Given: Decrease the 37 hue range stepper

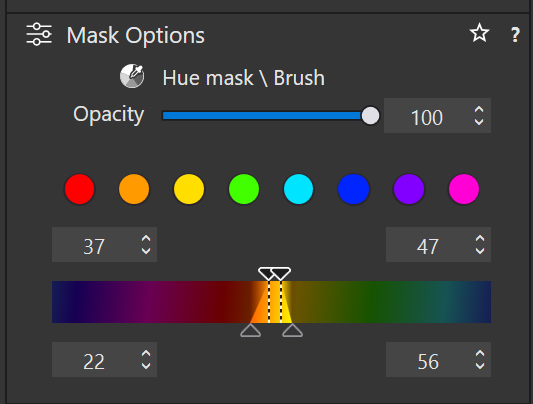Looking at the screenshot, I should (x=146, y=251).
